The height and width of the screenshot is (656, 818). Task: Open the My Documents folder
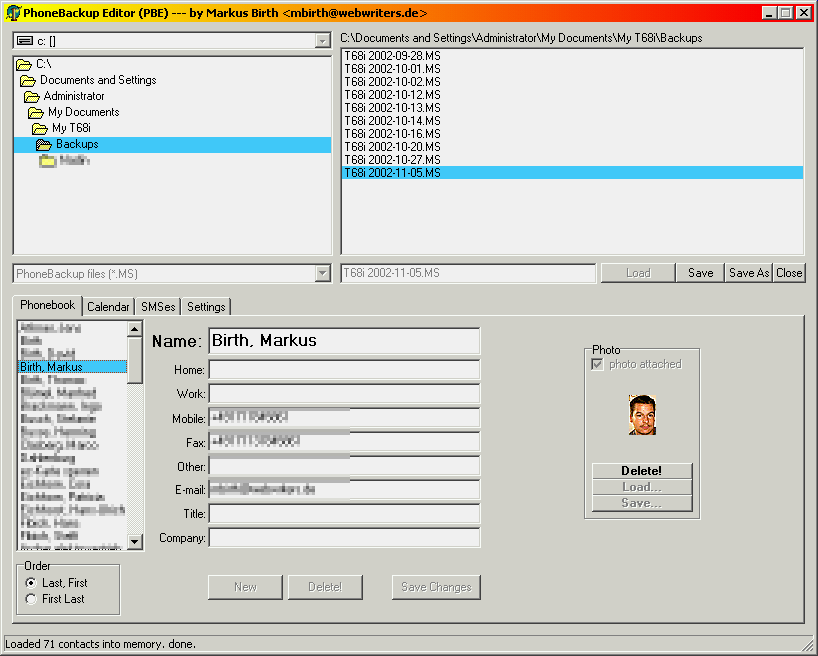tap(83, 112)
